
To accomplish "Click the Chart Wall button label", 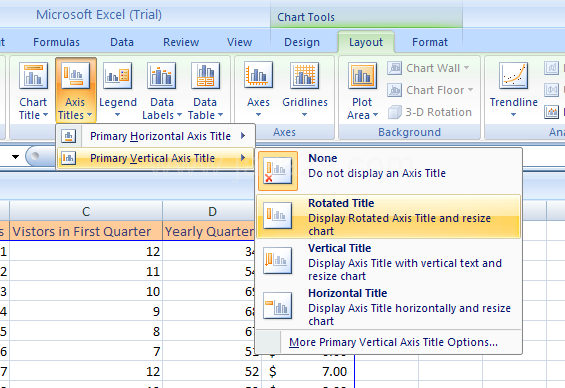I will (433, 68).
